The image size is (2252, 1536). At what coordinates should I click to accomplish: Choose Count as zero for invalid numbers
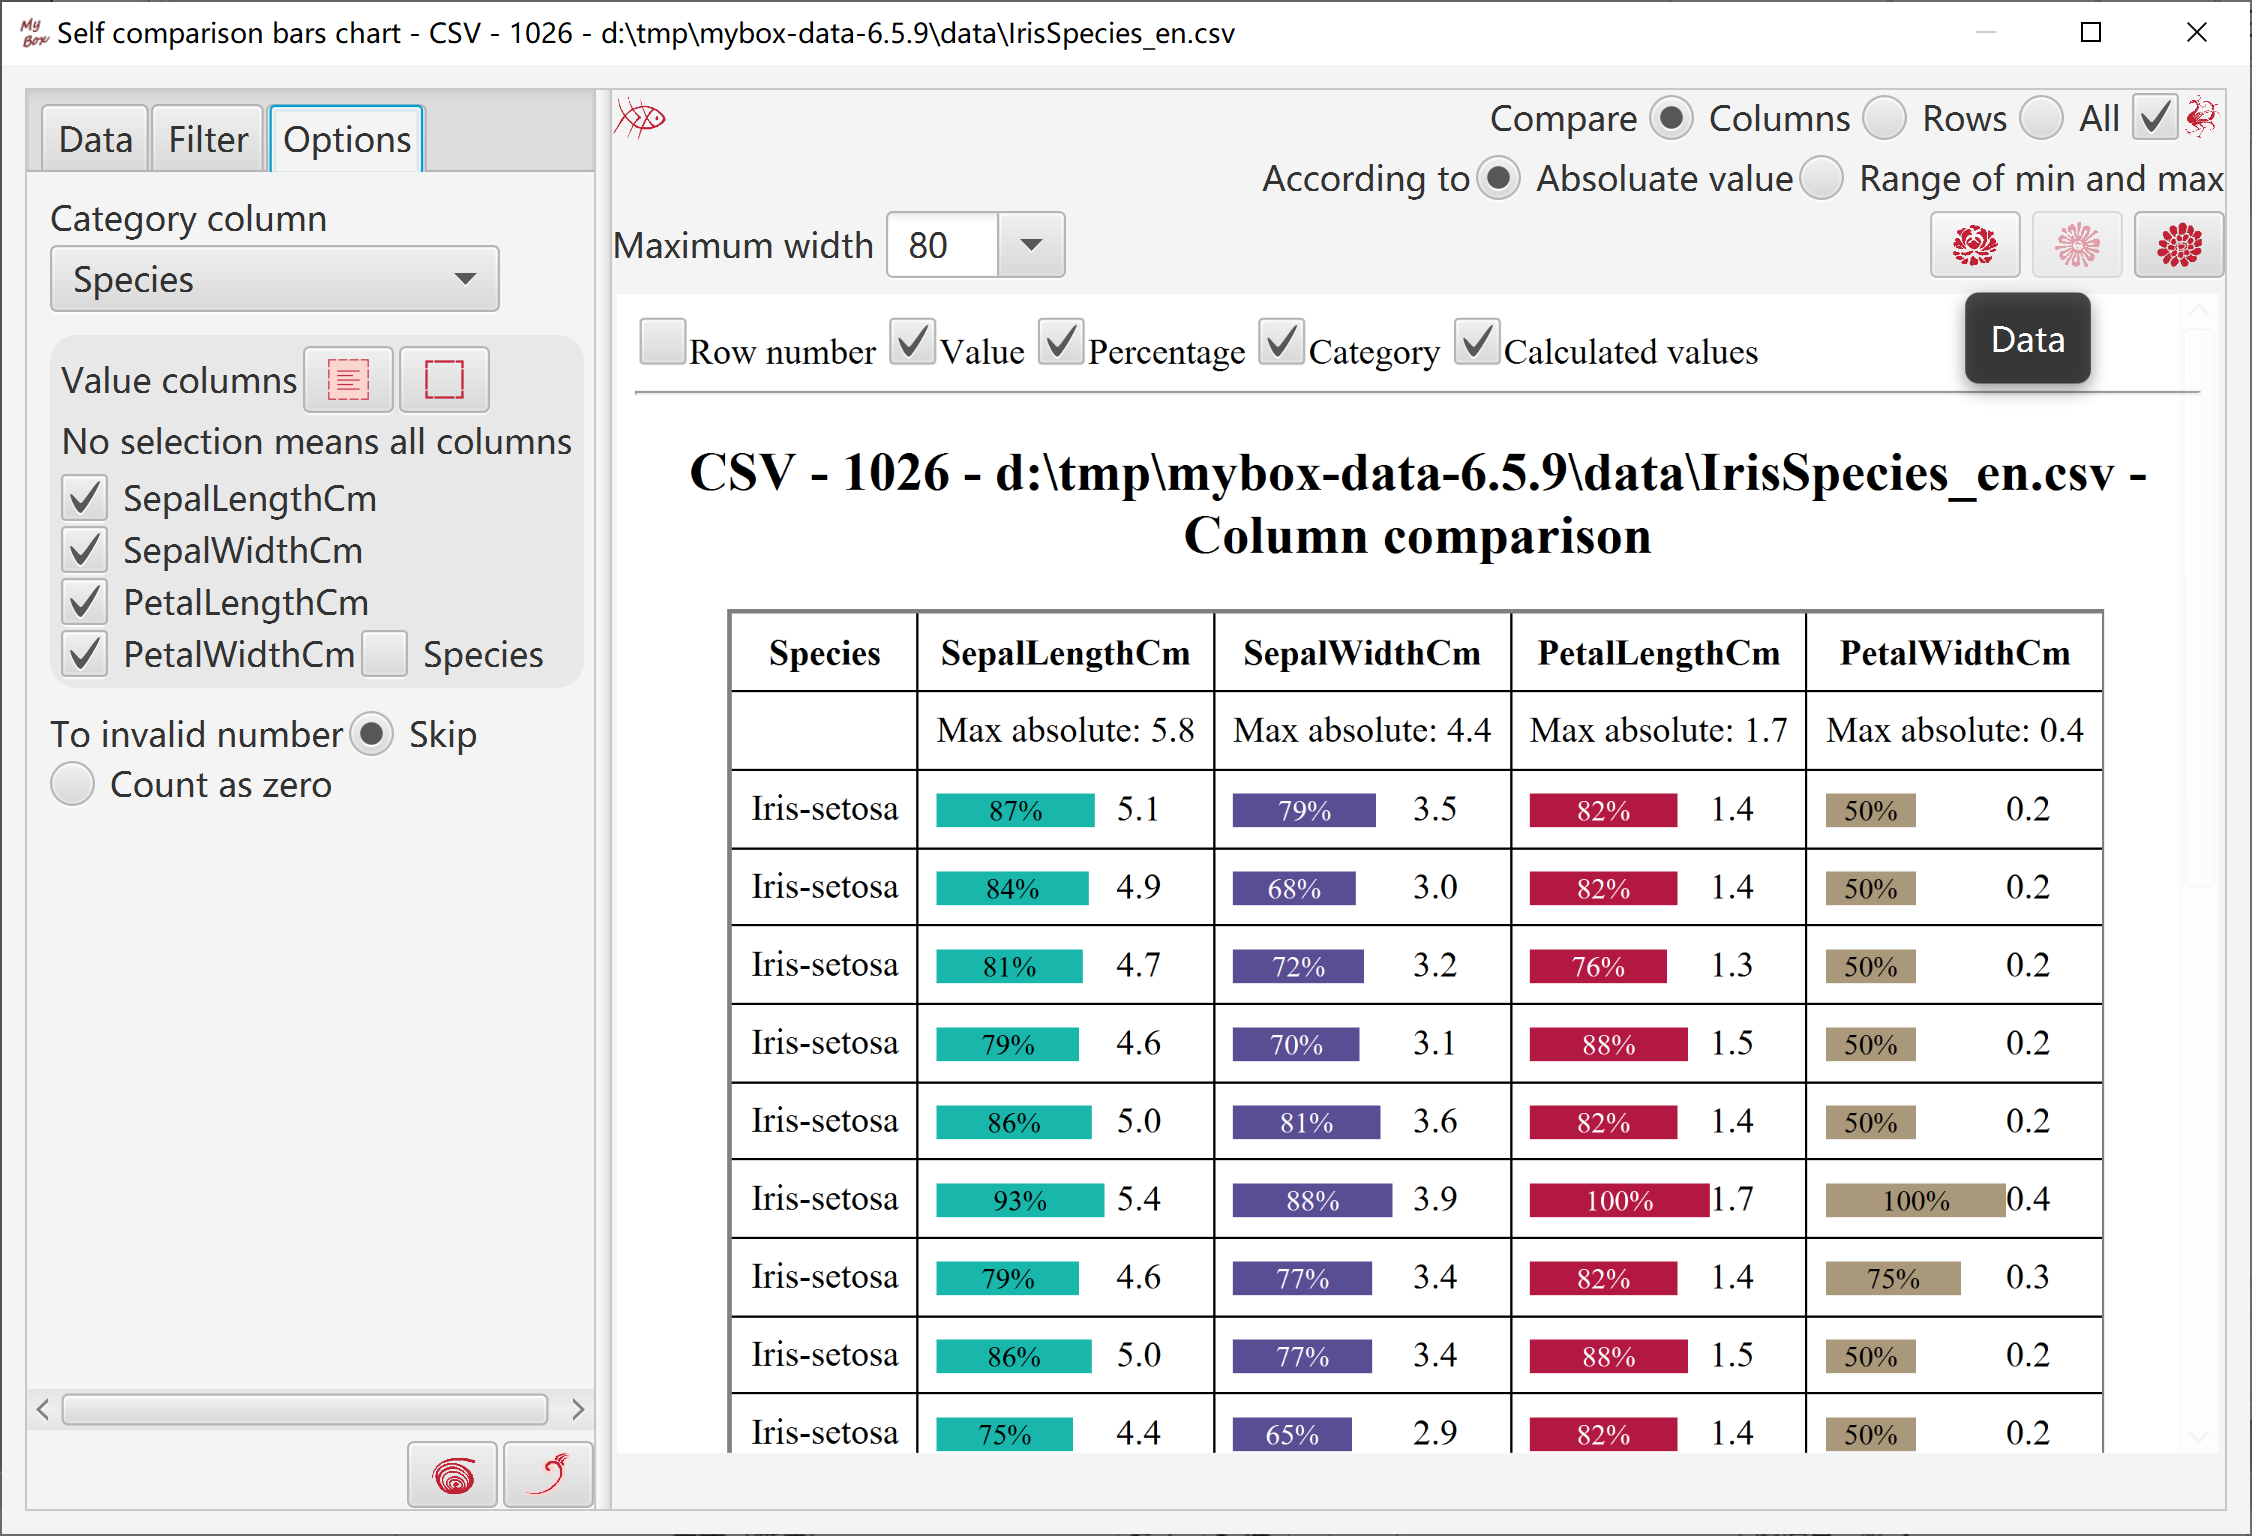pyautogui.click(x=73, y=785)
